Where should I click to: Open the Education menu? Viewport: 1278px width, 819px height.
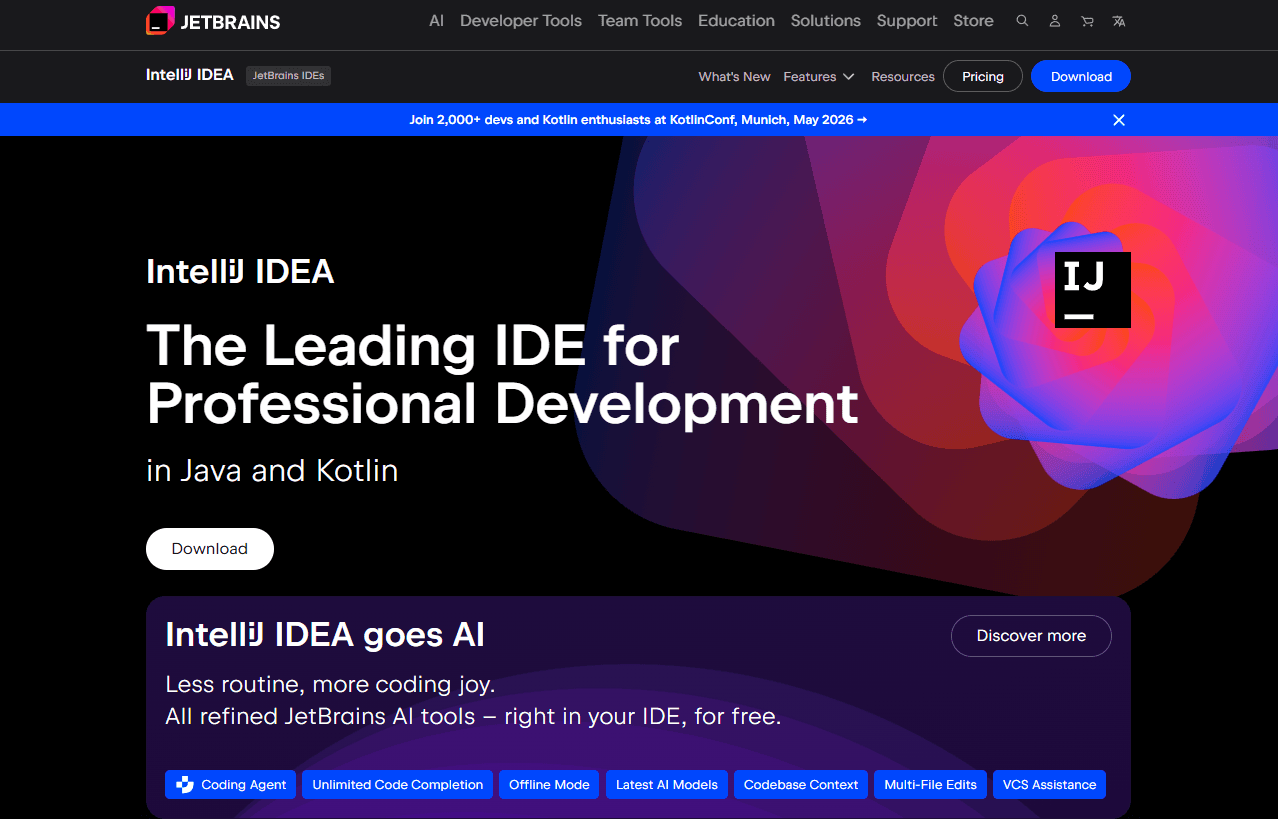pos(736,21)
